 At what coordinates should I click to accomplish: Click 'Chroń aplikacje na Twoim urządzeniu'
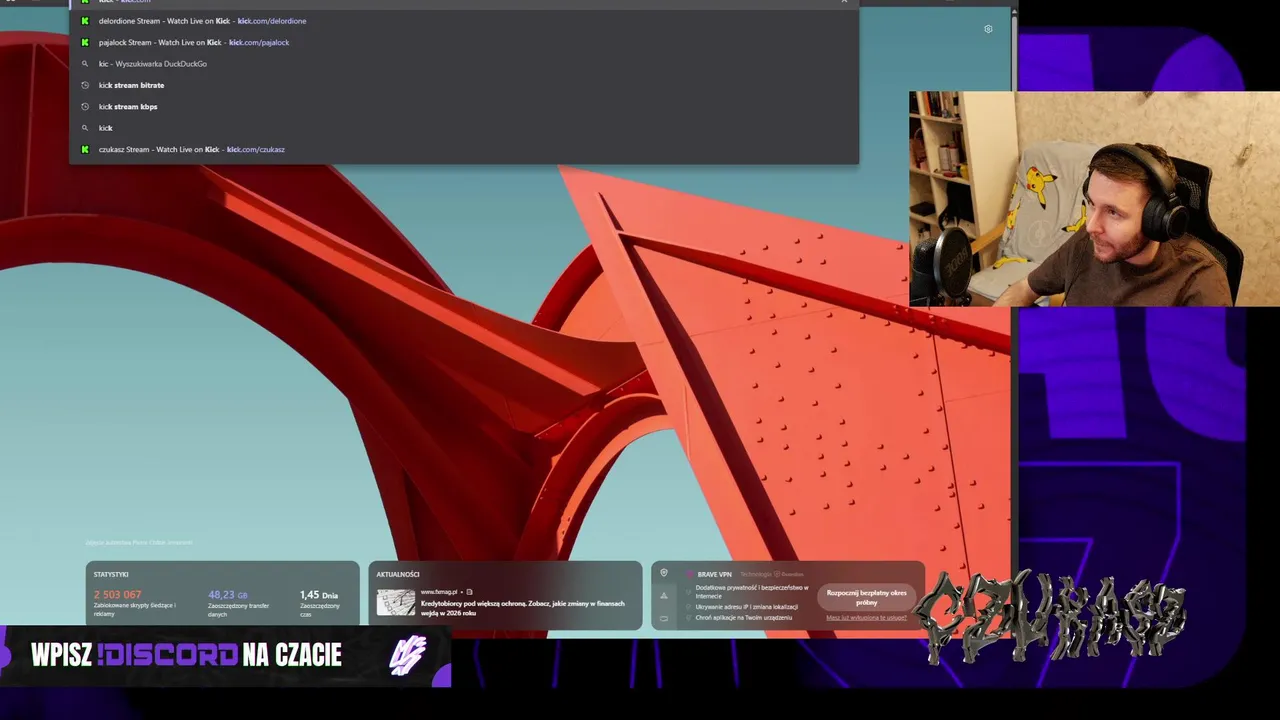[744, 618]
